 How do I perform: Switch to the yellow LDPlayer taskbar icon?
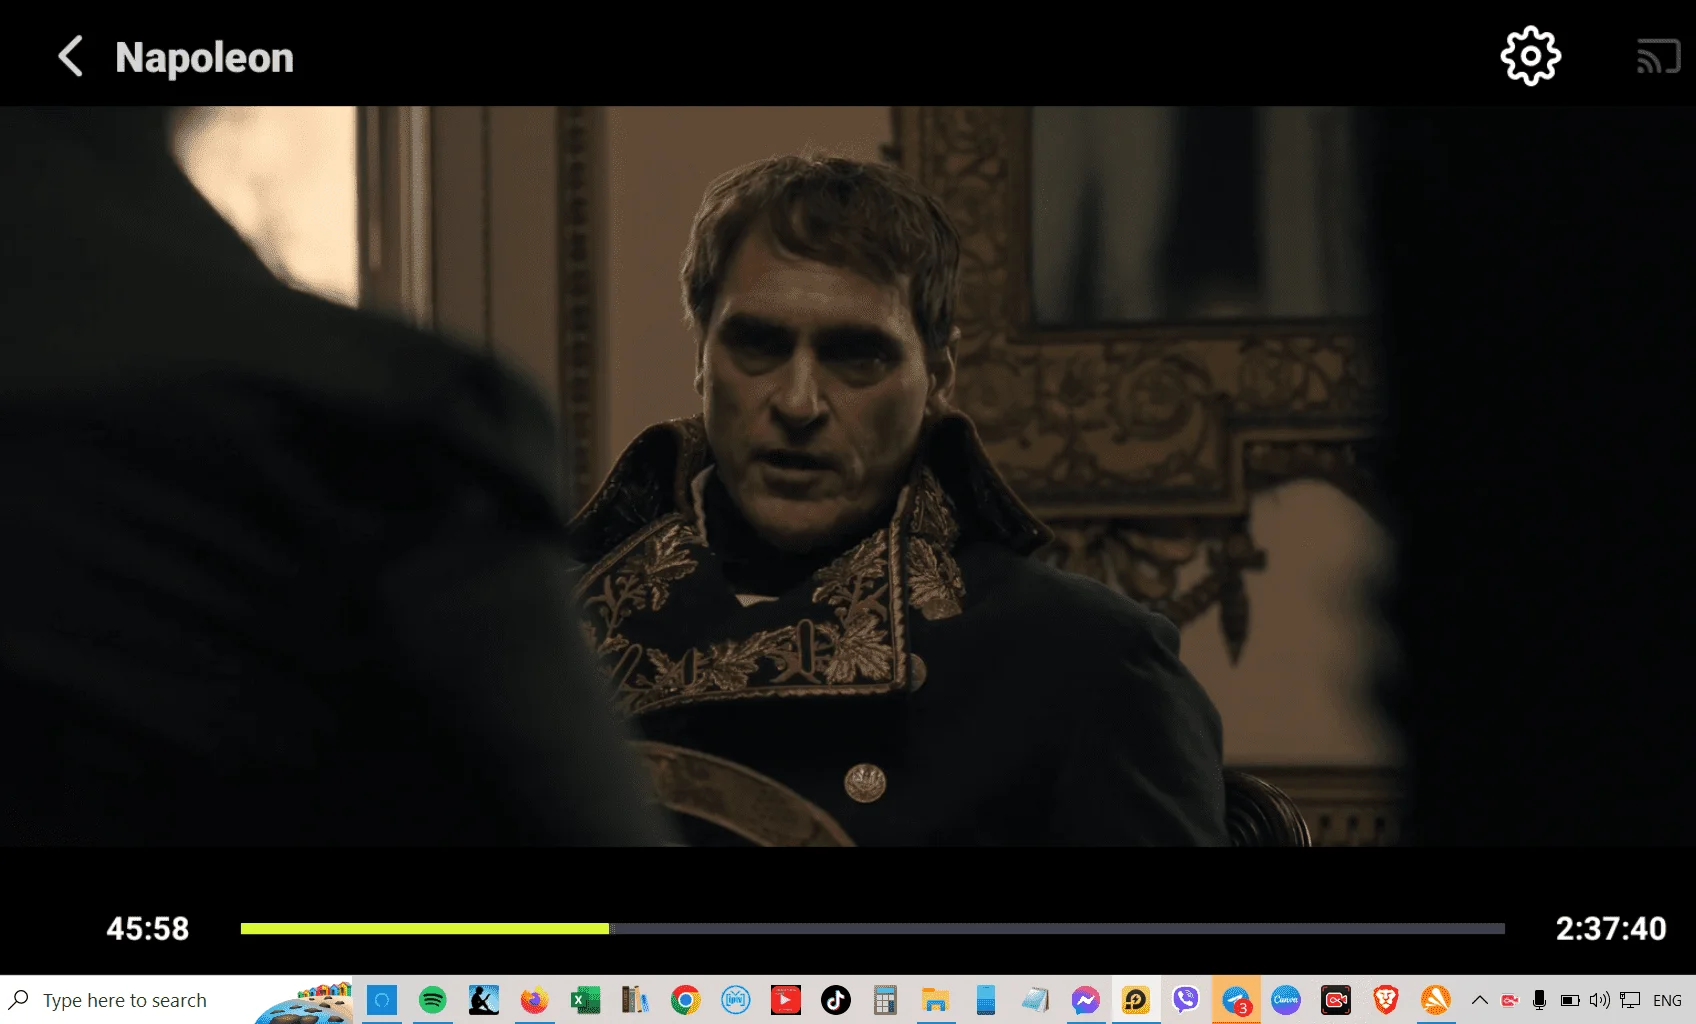tap(1135, 1000)
